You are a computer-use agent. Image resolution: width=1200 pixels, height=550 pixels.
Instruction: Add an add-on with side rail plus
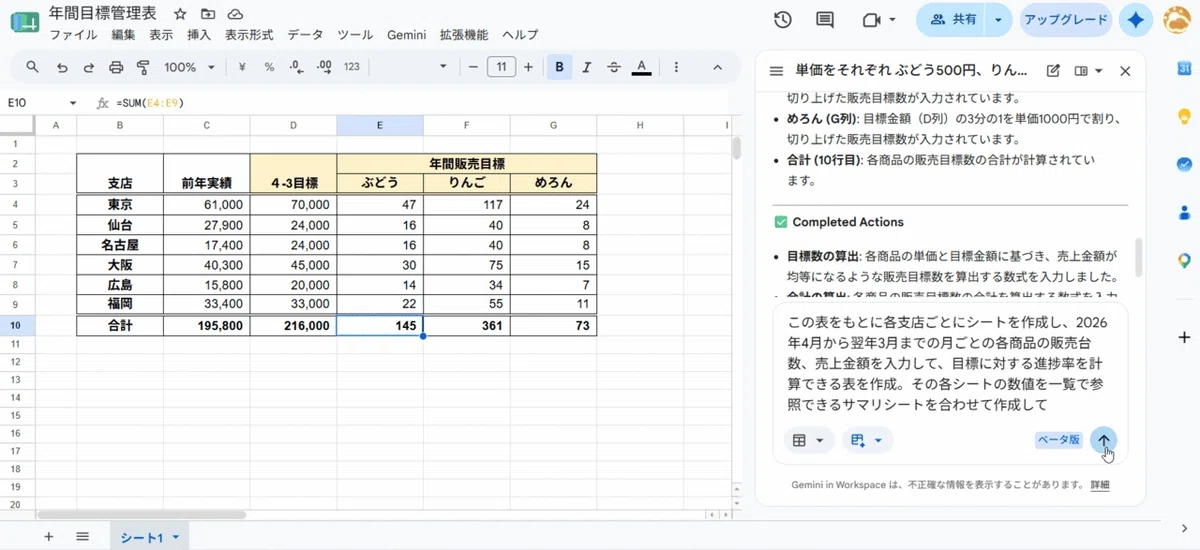[1184, 338]
